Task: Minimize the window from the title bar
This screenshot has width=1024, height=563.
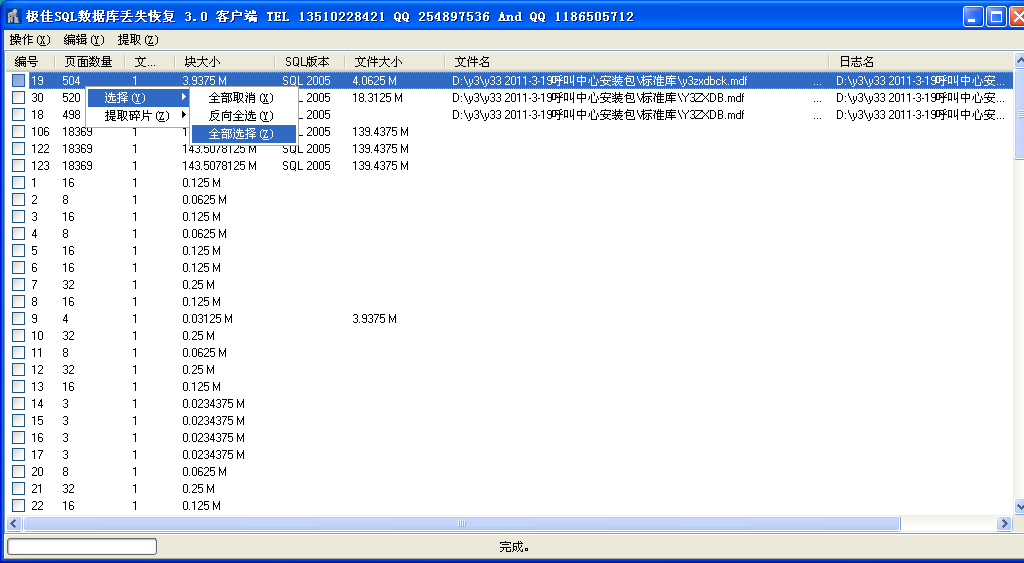Action: 973,16
